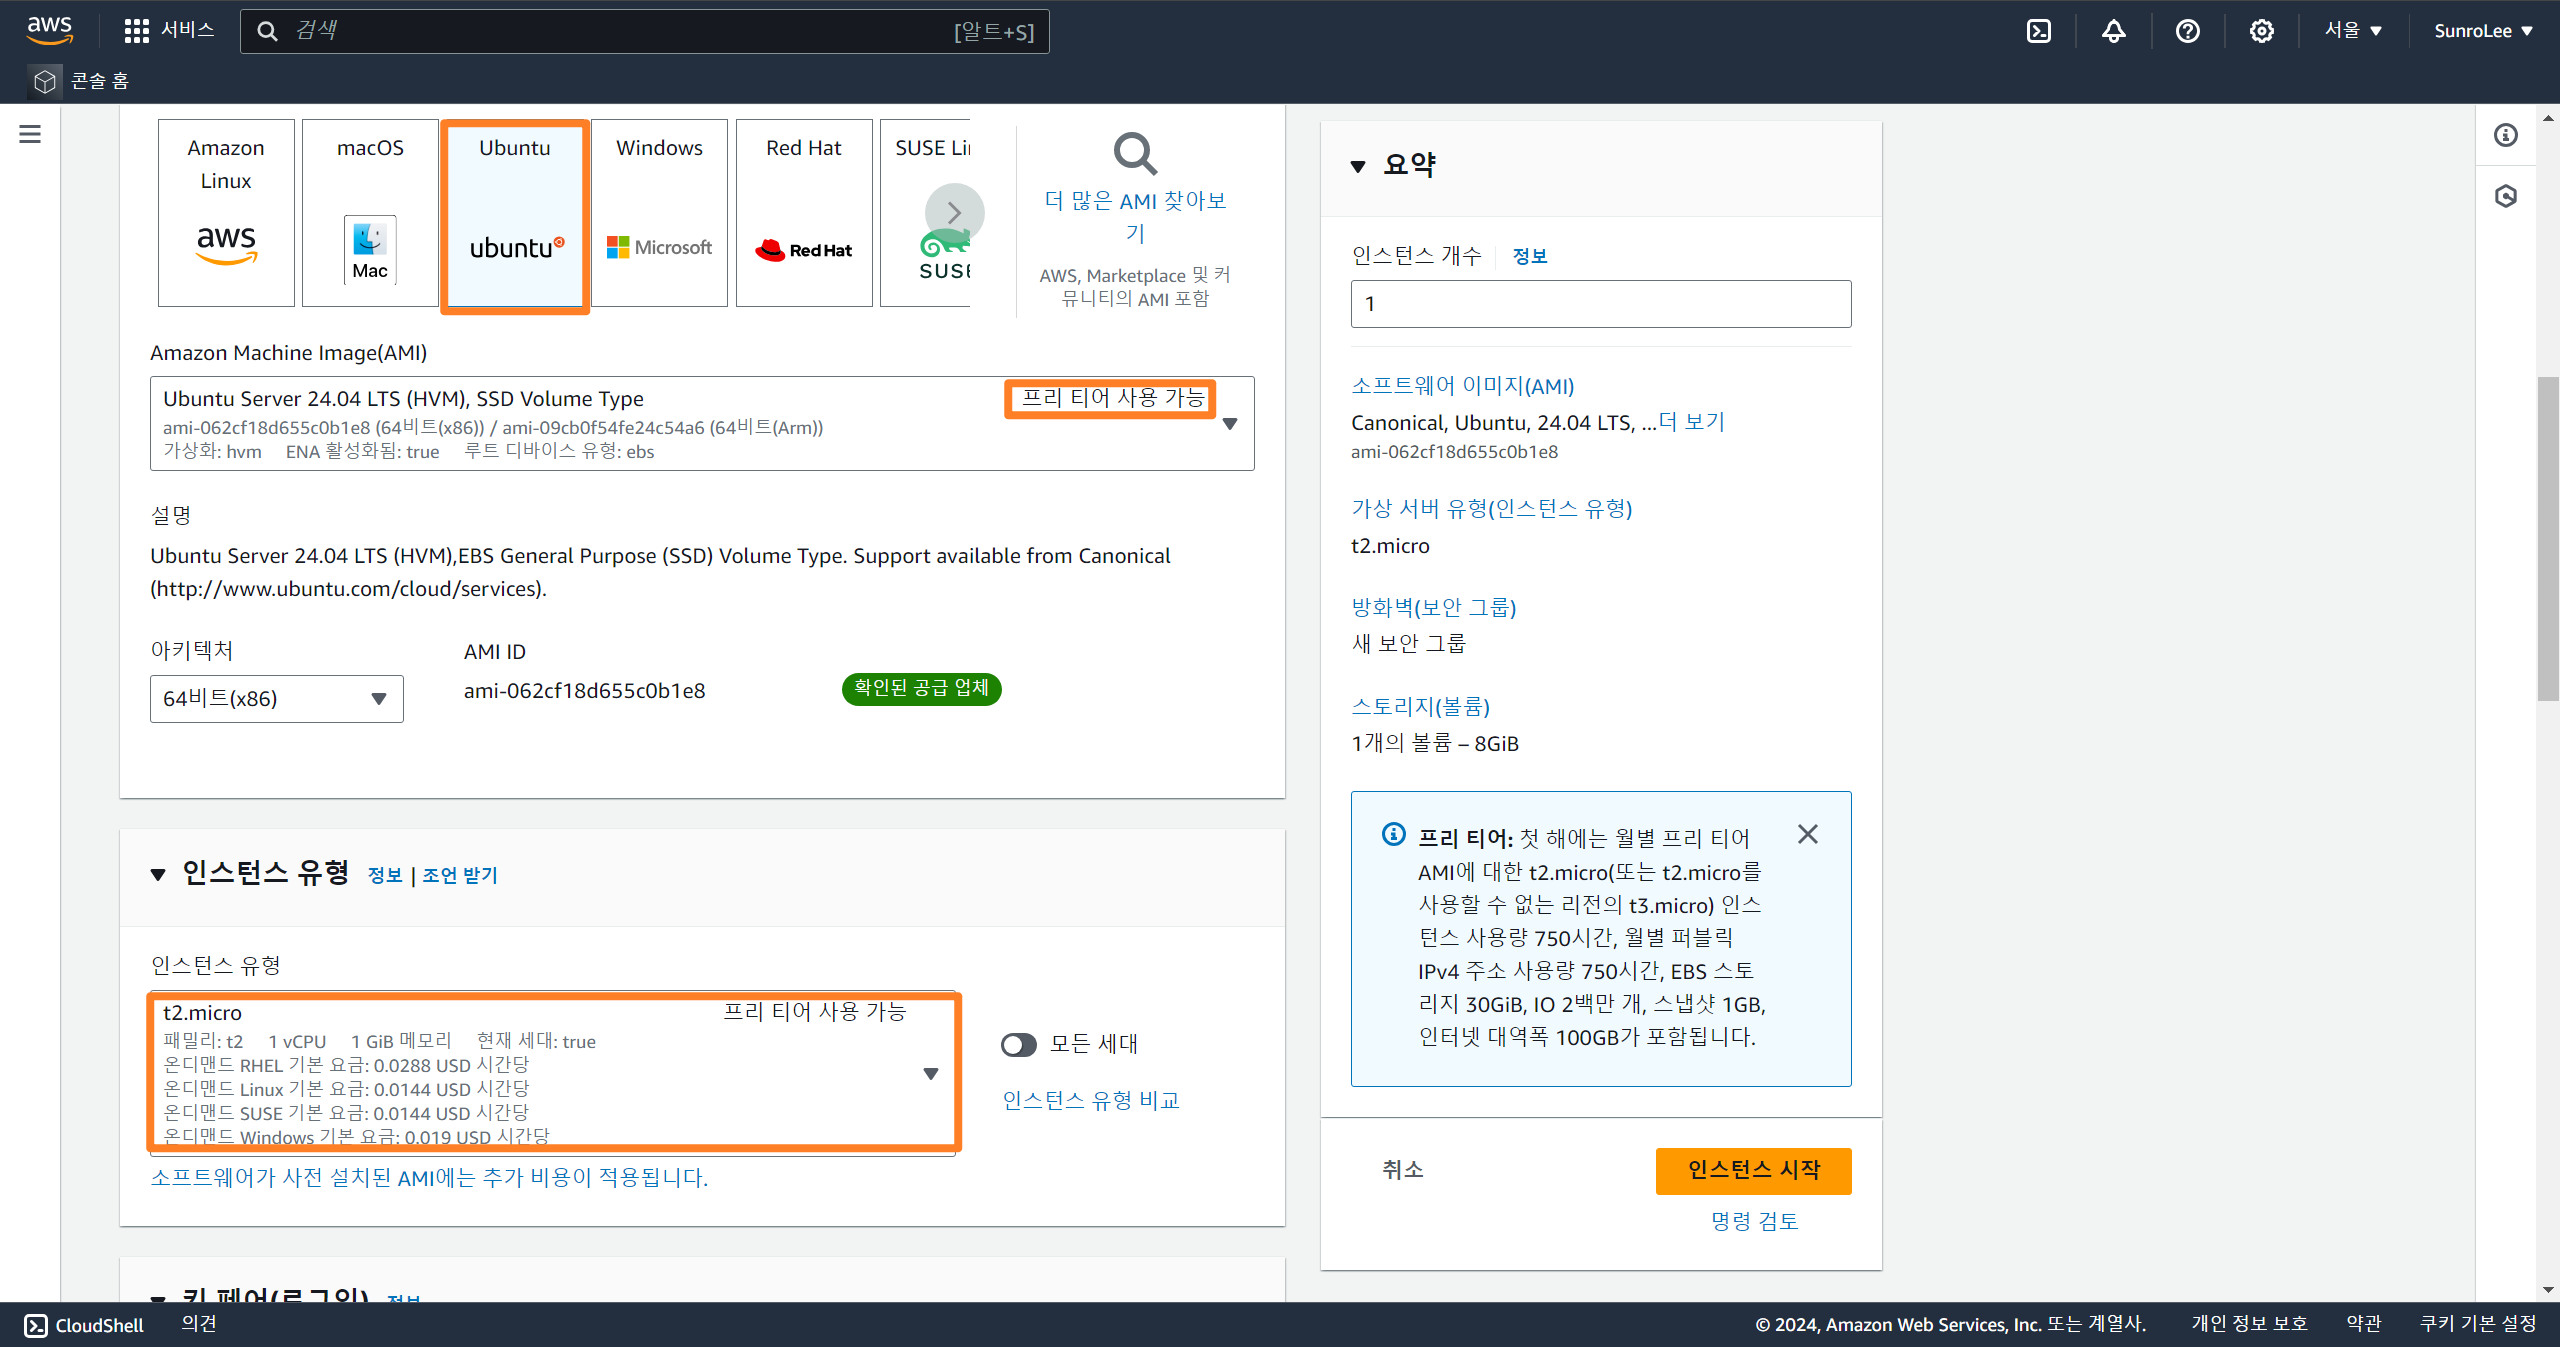Click the 인스턴스 개수 input field
Image resolution: width=2560 pixels, height=1347 pixels.
1600,304
